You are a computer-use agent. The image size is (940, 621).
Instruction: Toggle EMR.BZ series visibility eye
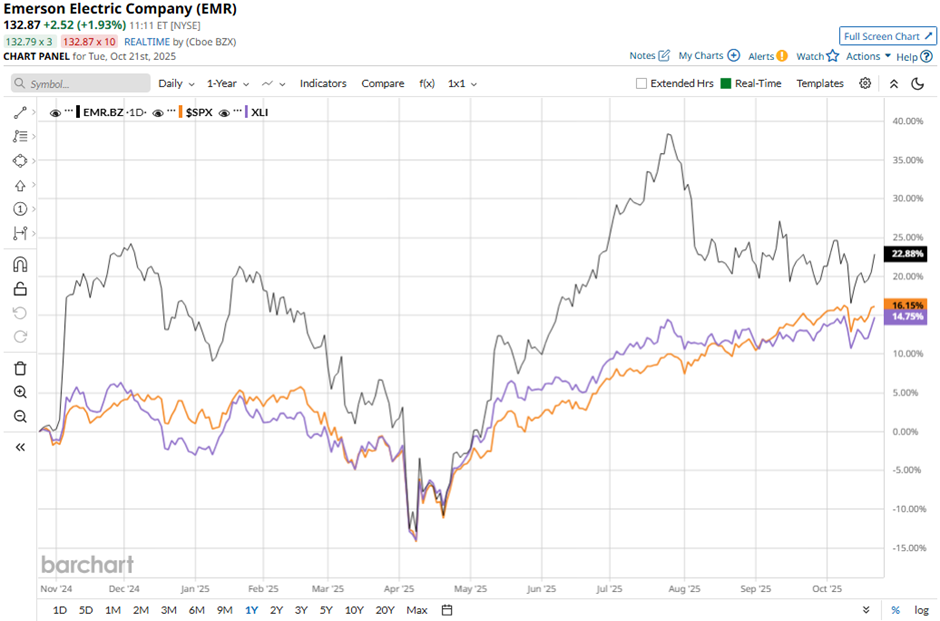pos(55,113)
